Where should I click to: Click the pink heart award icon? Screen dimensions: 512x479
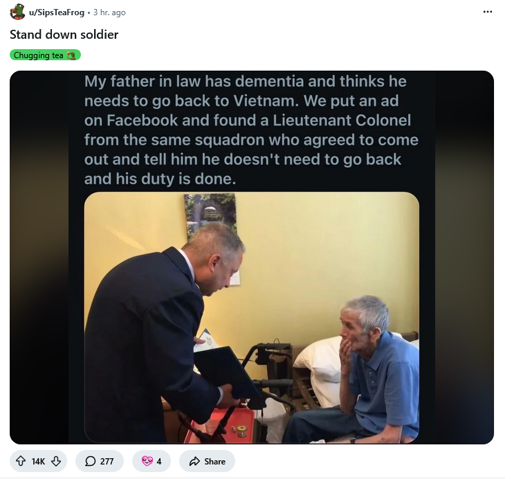[147, 461]
